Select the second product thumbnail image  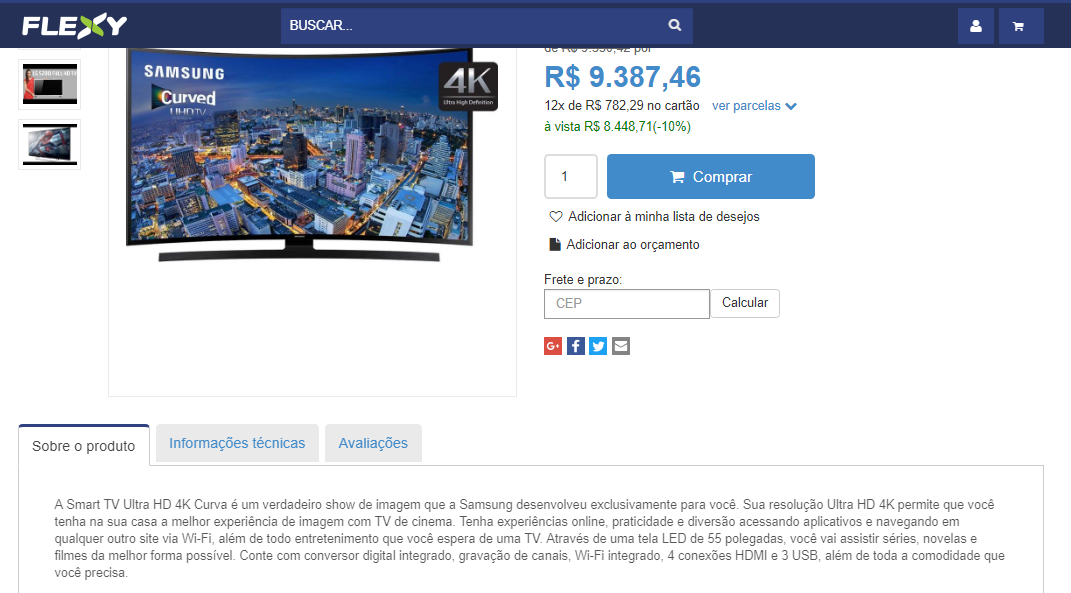click(49, 85)
